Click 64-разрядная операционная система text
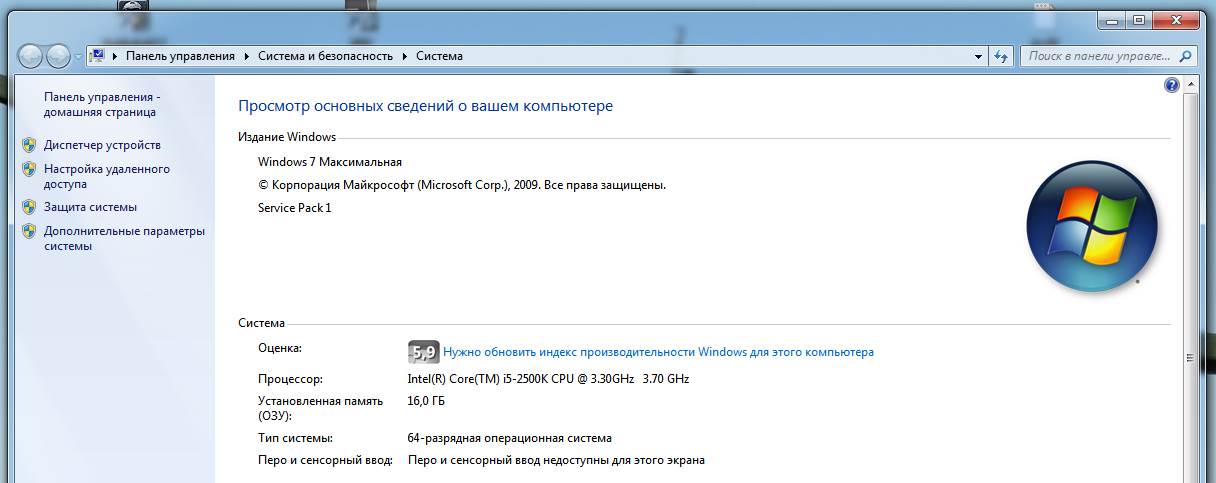1216x483 pixels. point(509,438)
